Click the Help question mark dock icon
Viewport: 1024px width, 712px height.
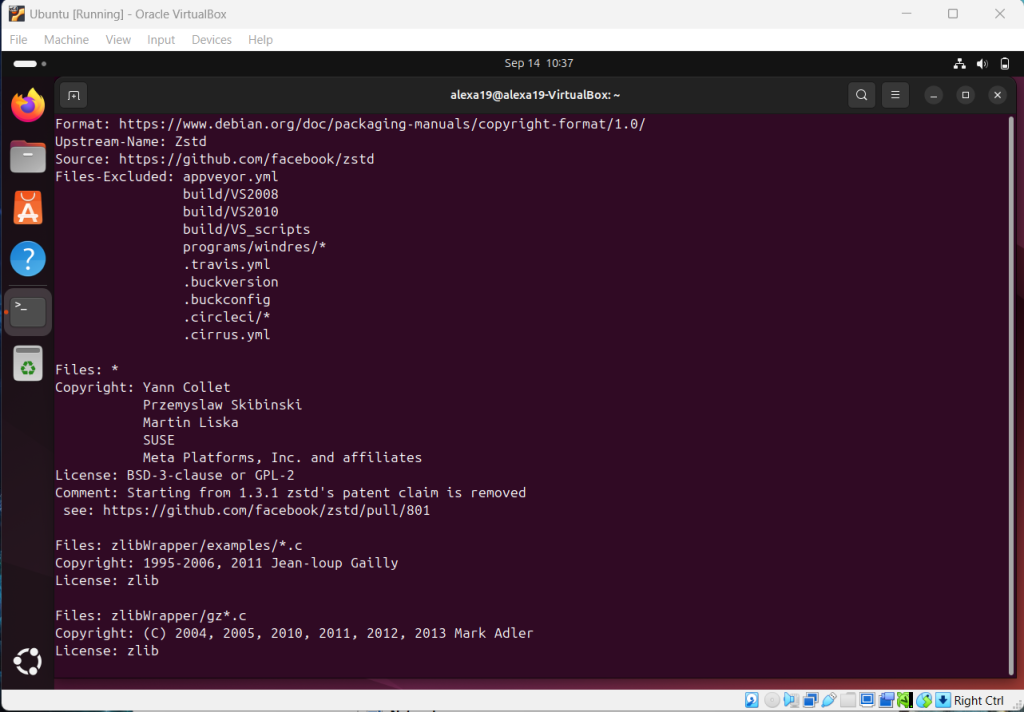28,259
